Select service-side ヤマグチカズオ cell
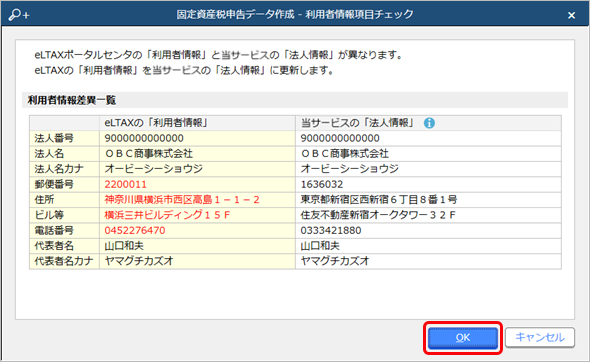 (x=429, y=261)
